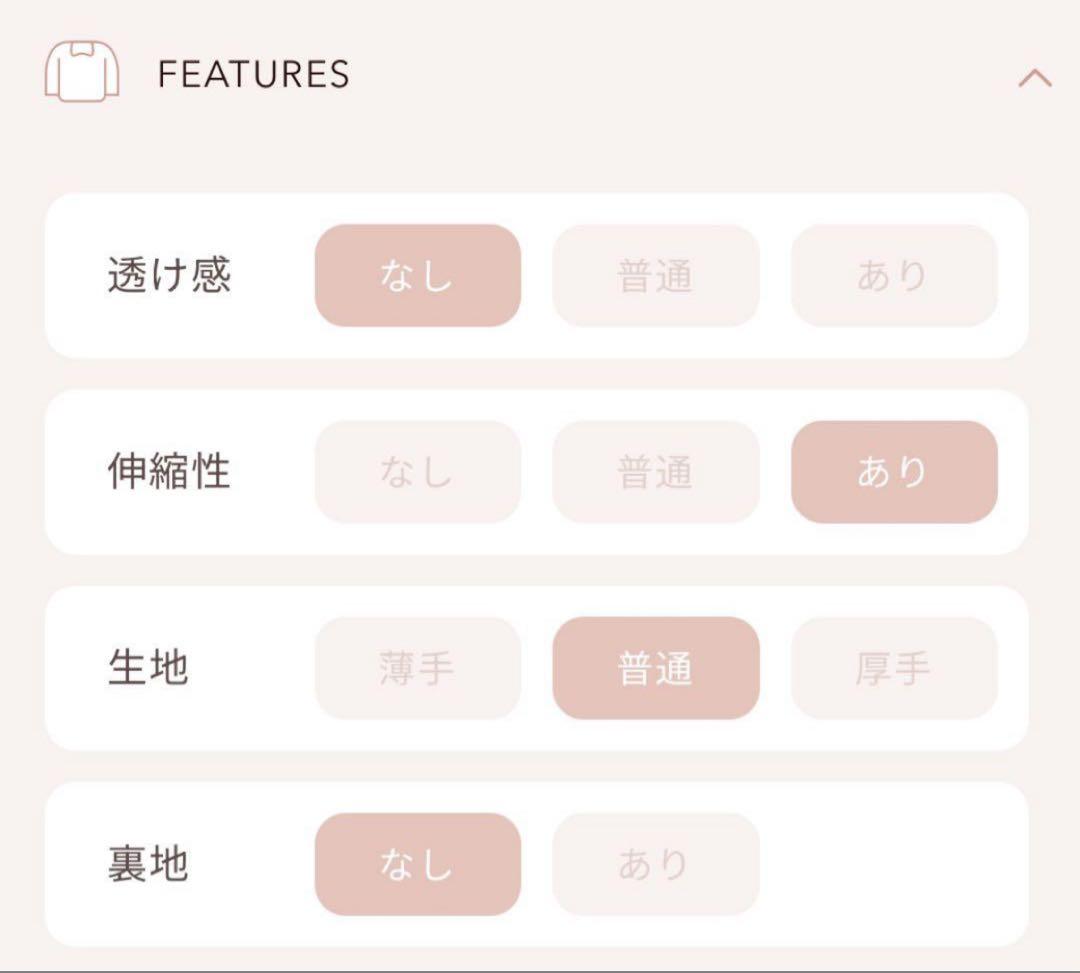
Task: Set 裏地 lining to あり
Action: tap(655, 864)
